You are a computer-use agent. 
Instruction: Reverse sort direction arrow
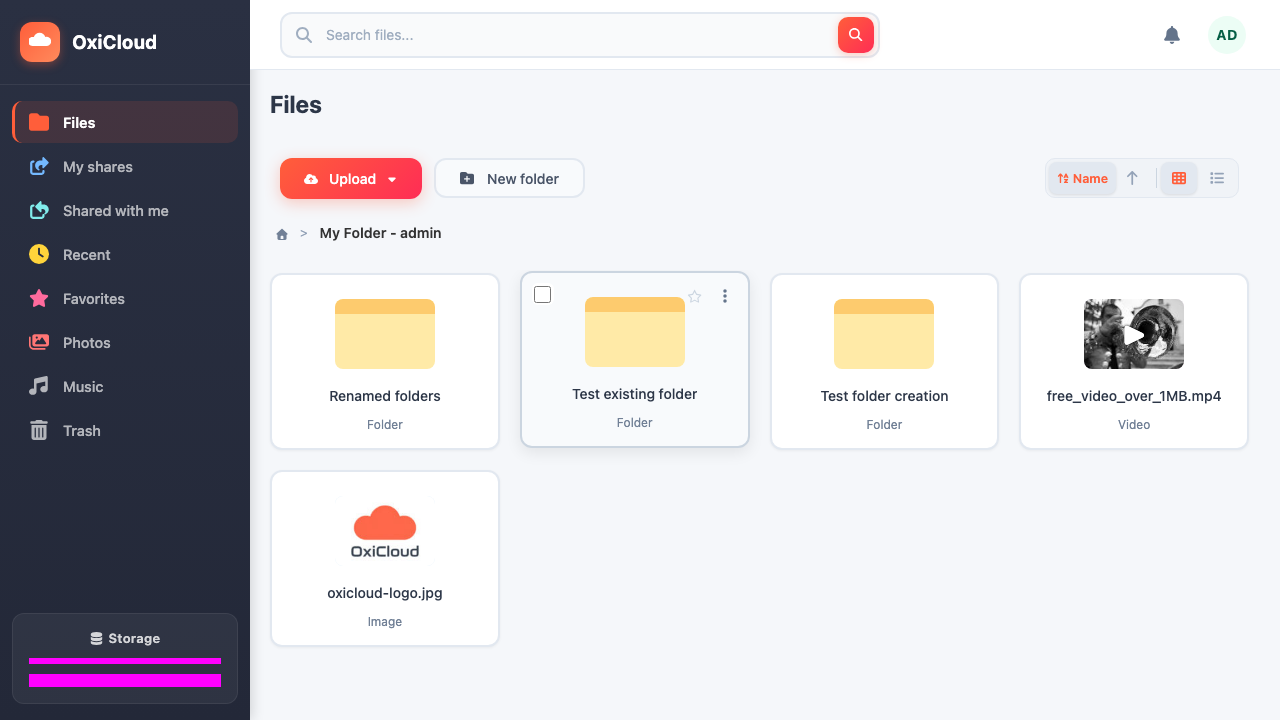(x=1132, y=179)
